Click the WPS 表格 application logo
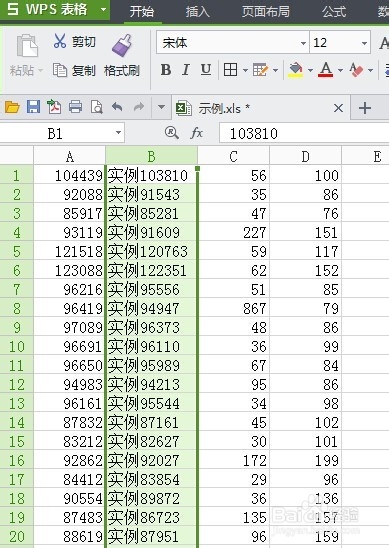This screenshot has width=389, height=548. (x=13, y=9)
